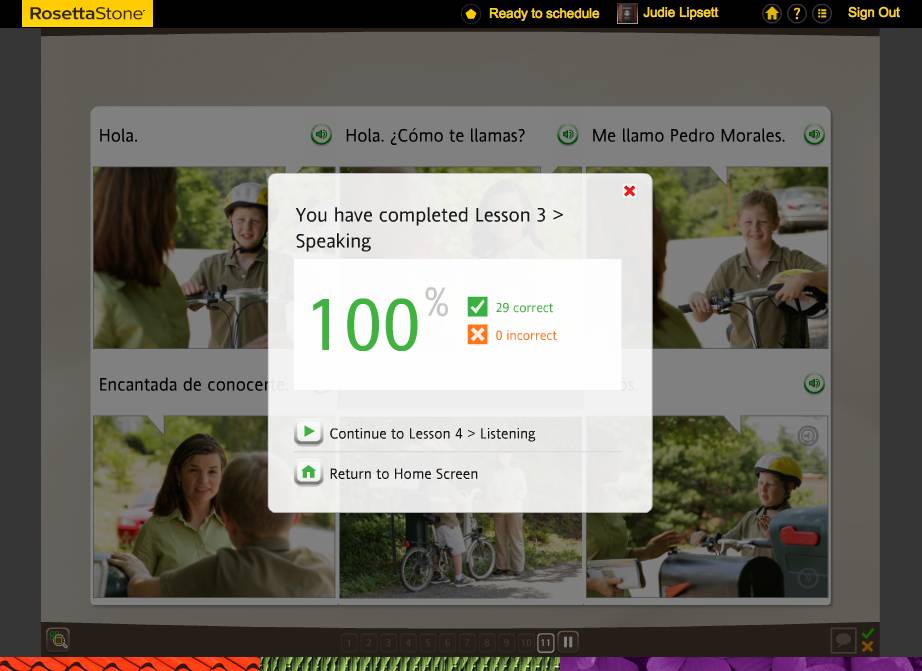This screenshot has width=922, height=671.
Task: Continue to Lesson 4 > Listening
Action: 432,433
